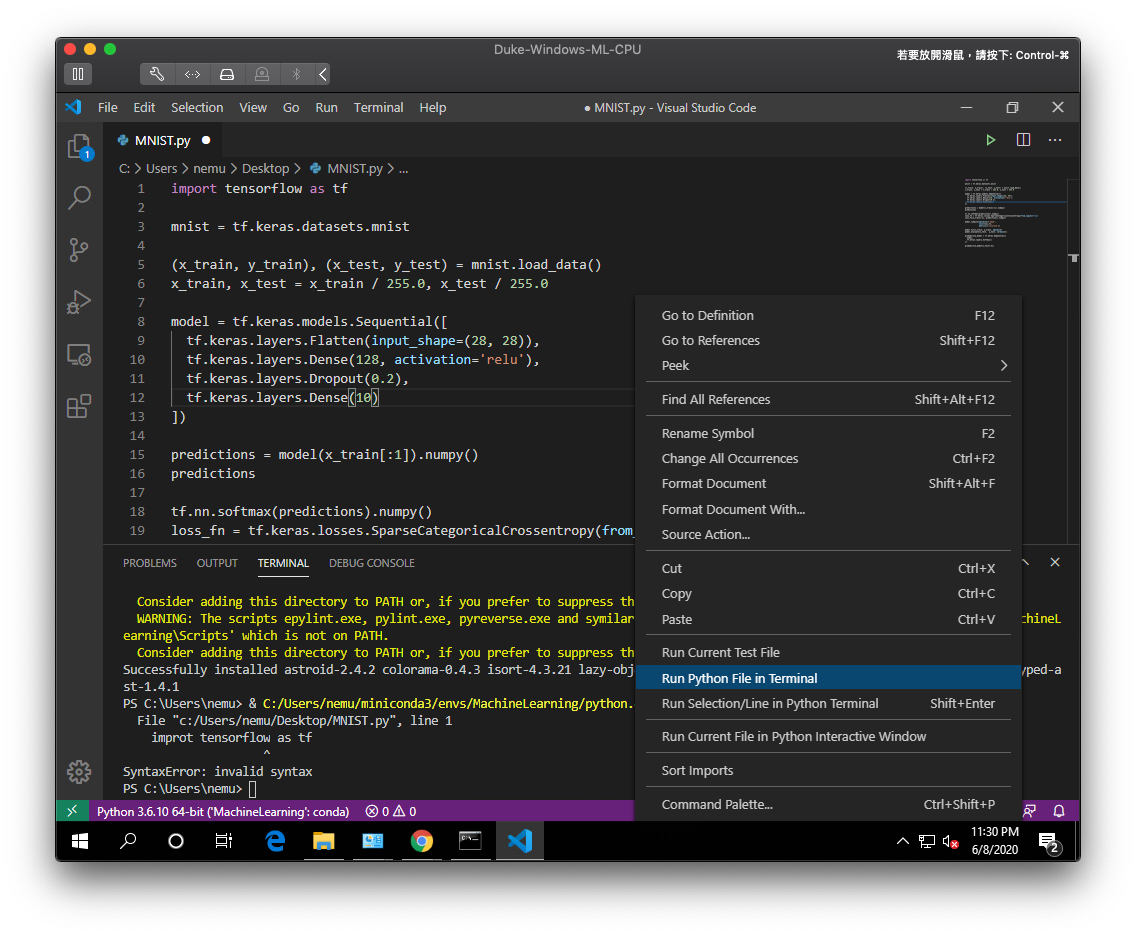Switch to the PROBLEMS tab

pyautogui.click(x=149, y=563)
